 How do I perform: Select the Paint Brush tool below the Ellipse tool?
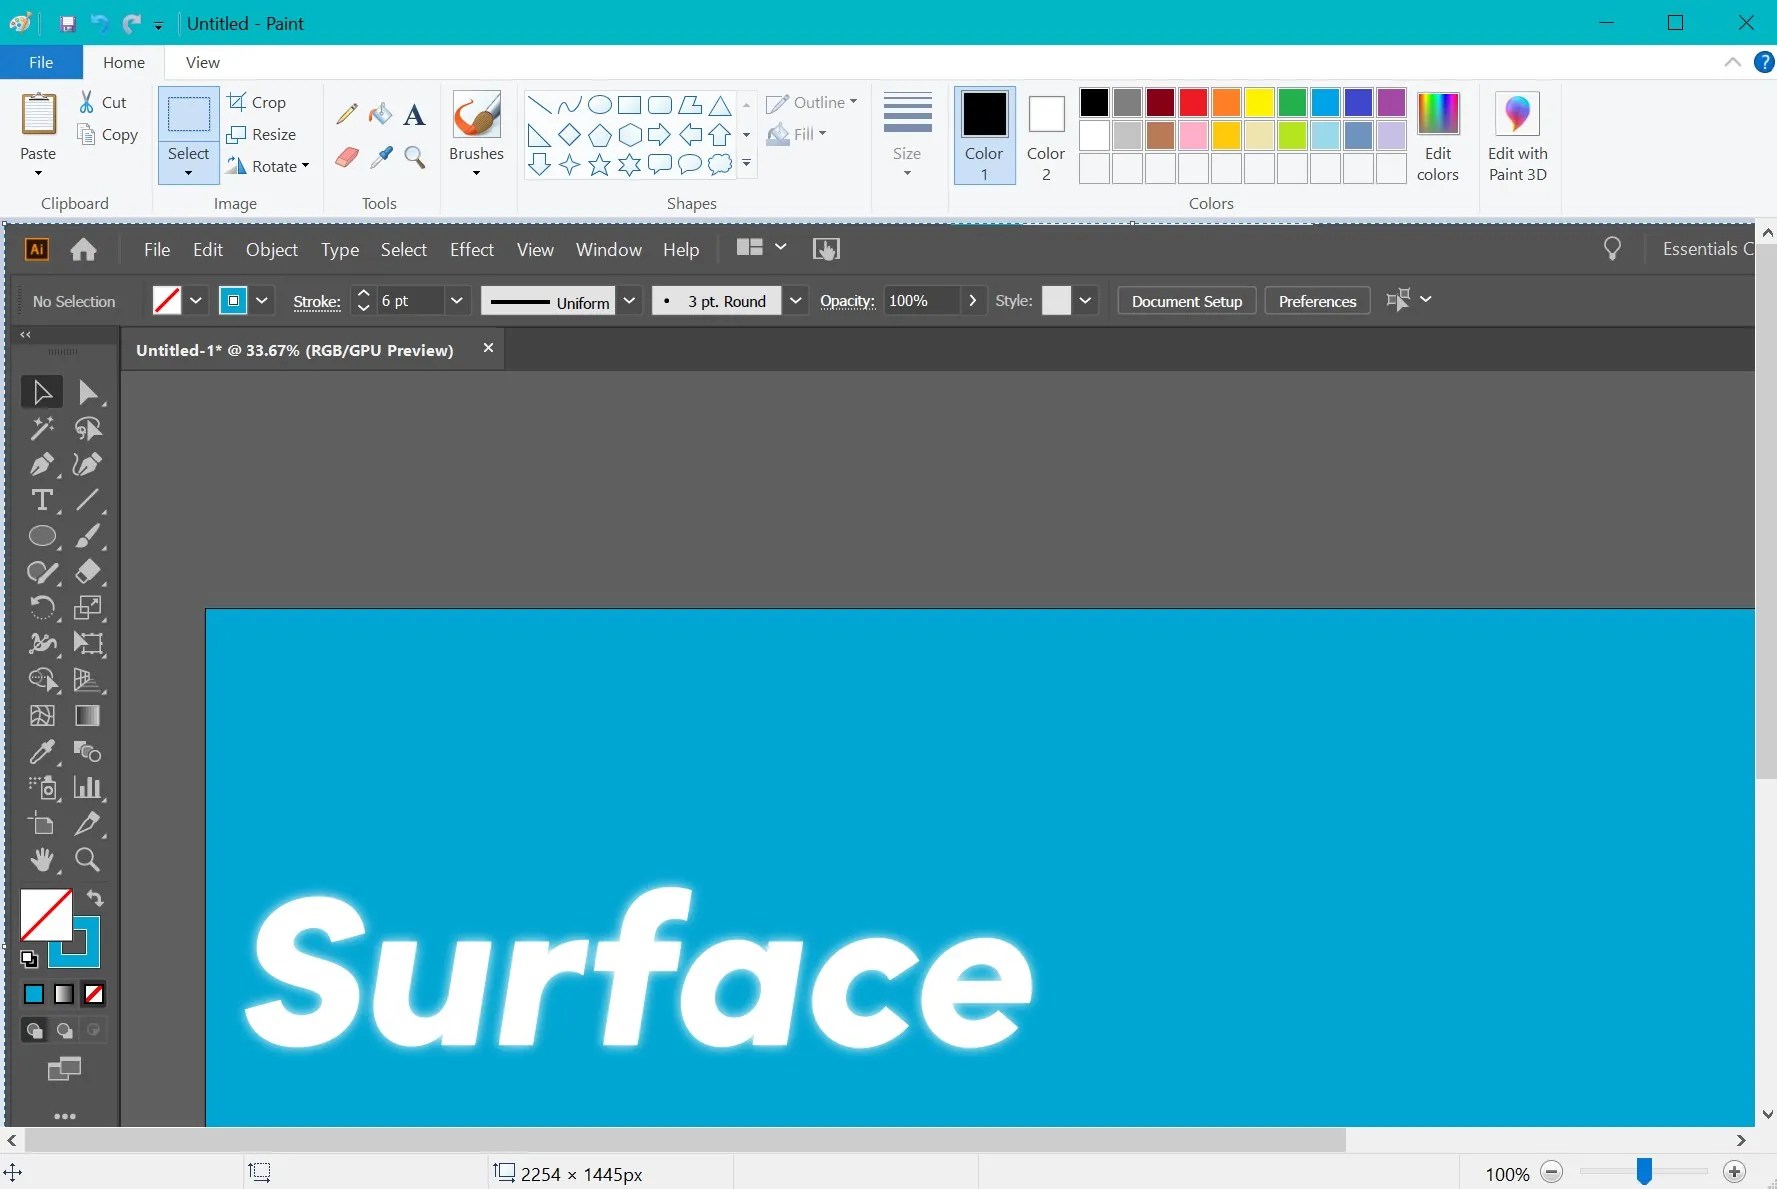[88, 537]
